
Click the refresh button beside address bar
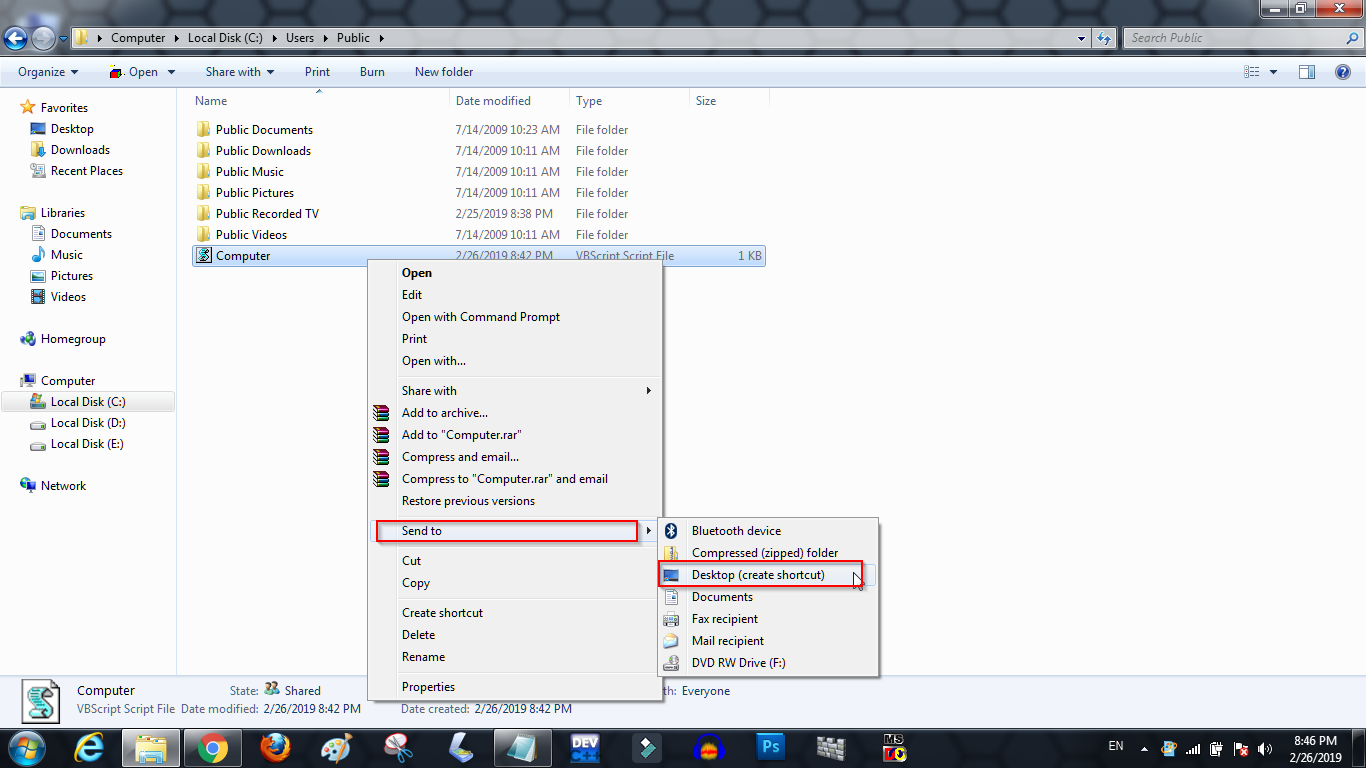[x=1104, y=38]
